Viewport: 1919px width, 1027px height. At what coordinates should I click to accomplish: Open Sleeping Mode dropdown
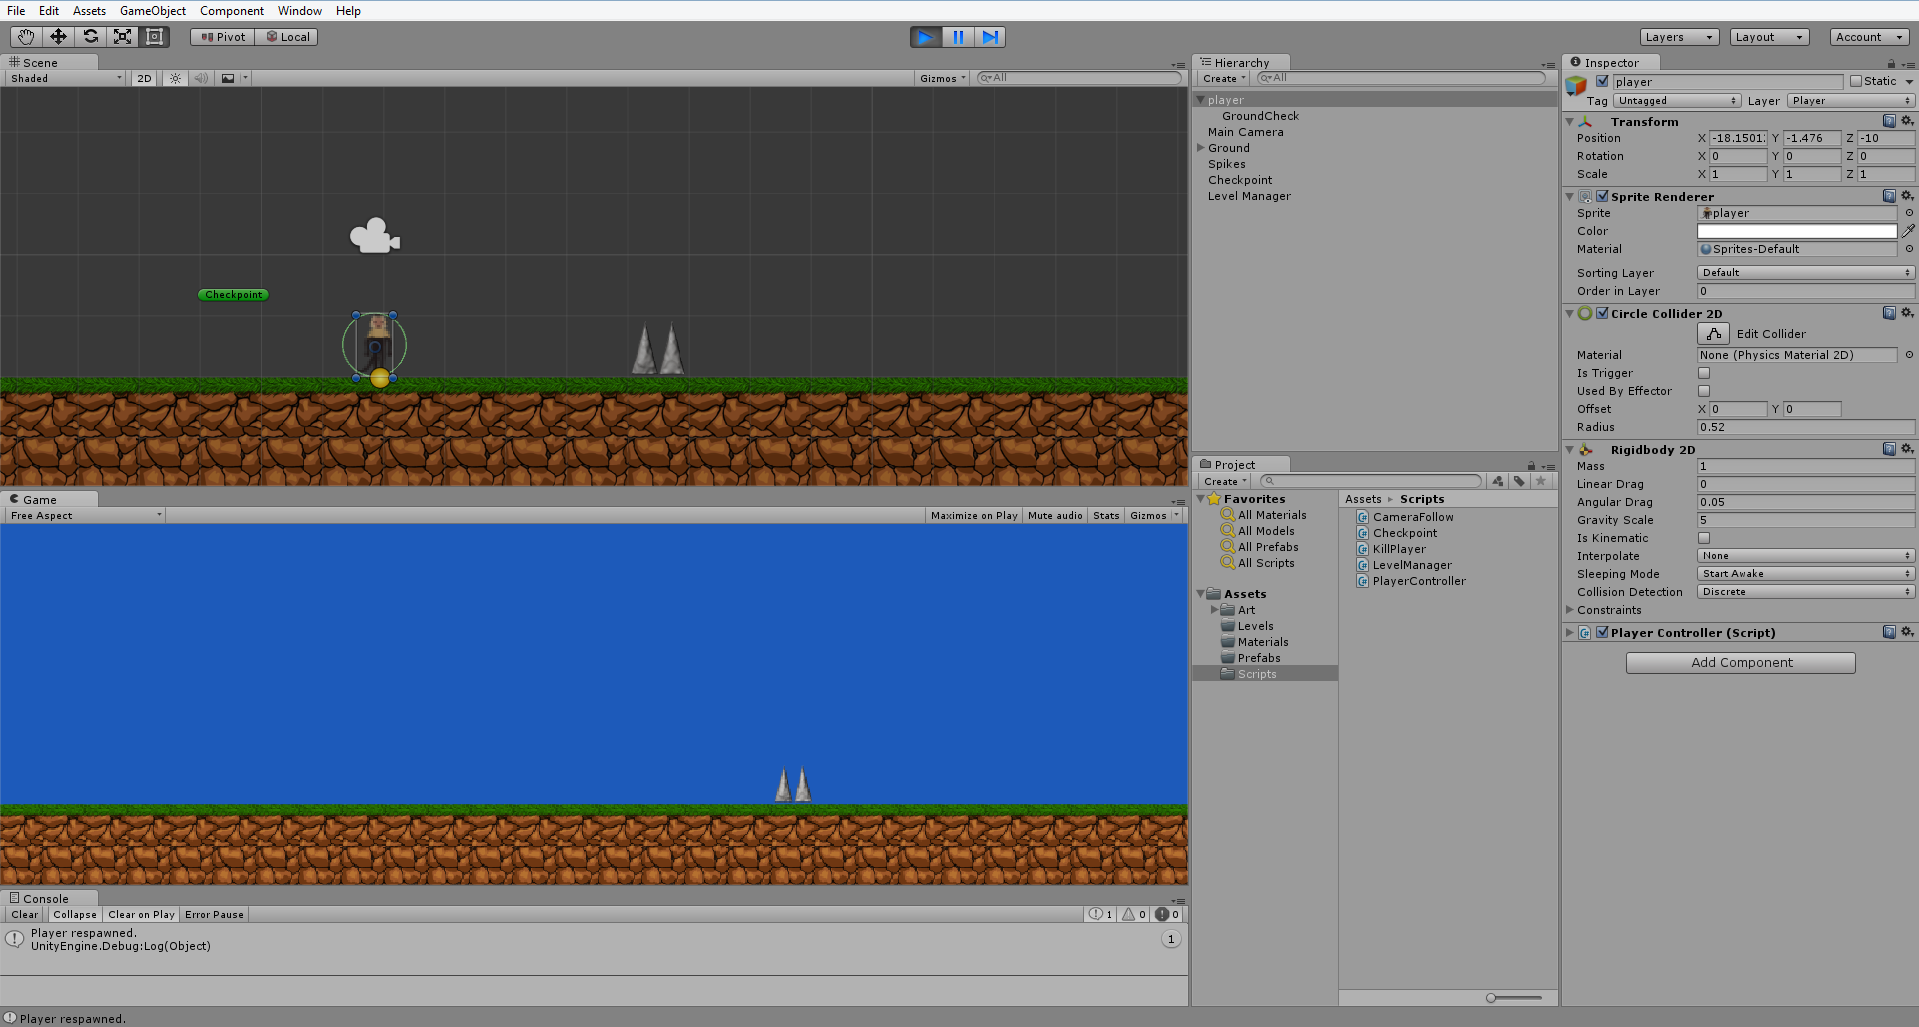click(x=1806, y=574)
